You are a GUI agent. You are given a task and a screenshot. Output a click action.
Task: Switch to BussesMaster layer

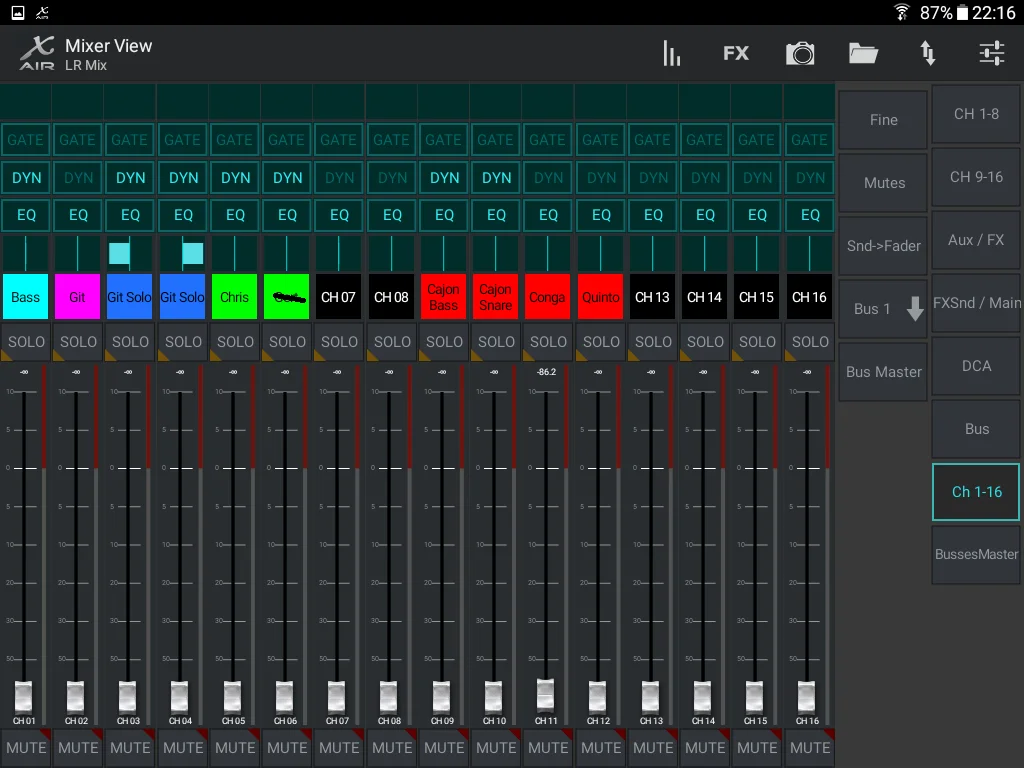coord(976,554)
